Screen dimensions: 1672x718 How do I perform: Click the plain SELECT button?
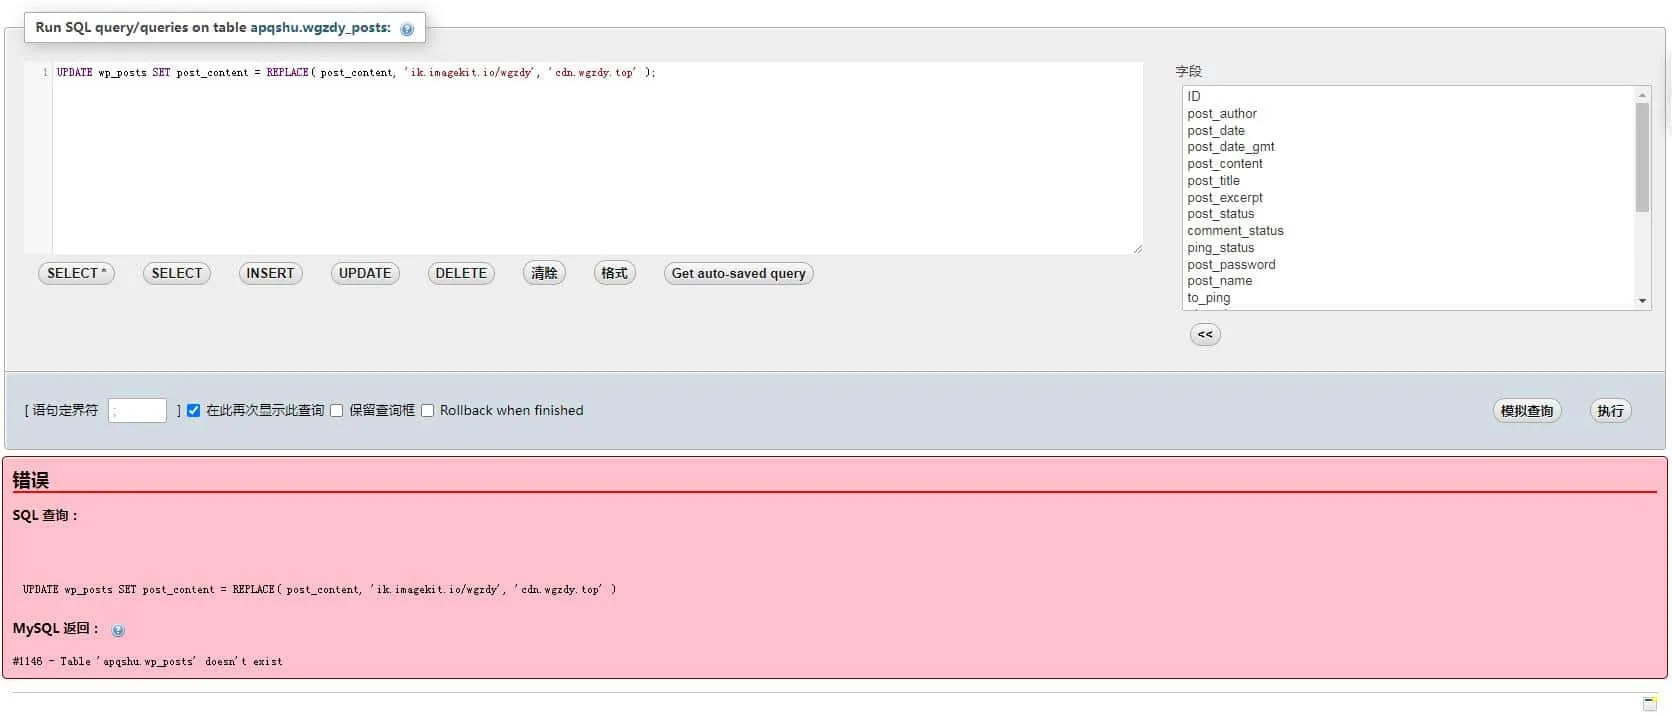click(177, 273)
